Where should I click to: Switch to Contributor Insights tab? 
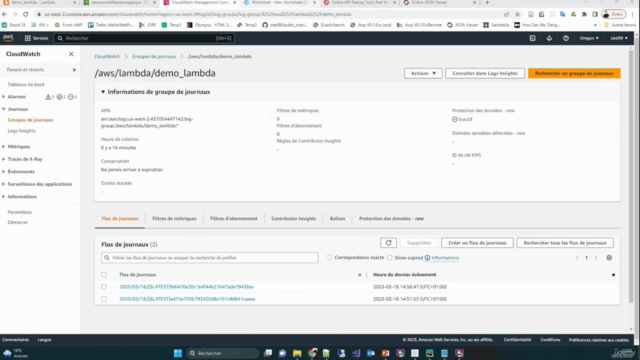[293, 219]
